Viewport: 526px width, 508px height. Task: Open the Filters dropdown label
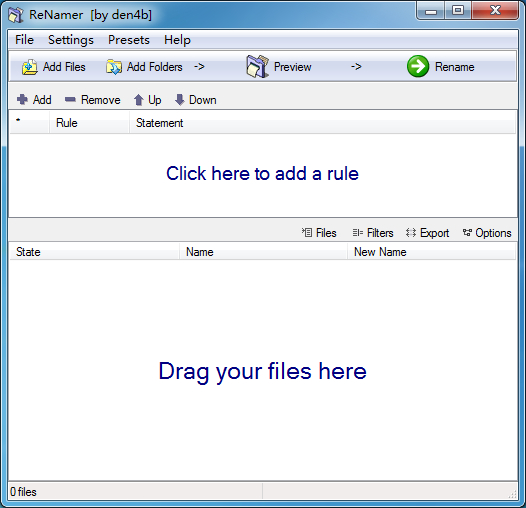pyautogui.click(x=380, y=233)
